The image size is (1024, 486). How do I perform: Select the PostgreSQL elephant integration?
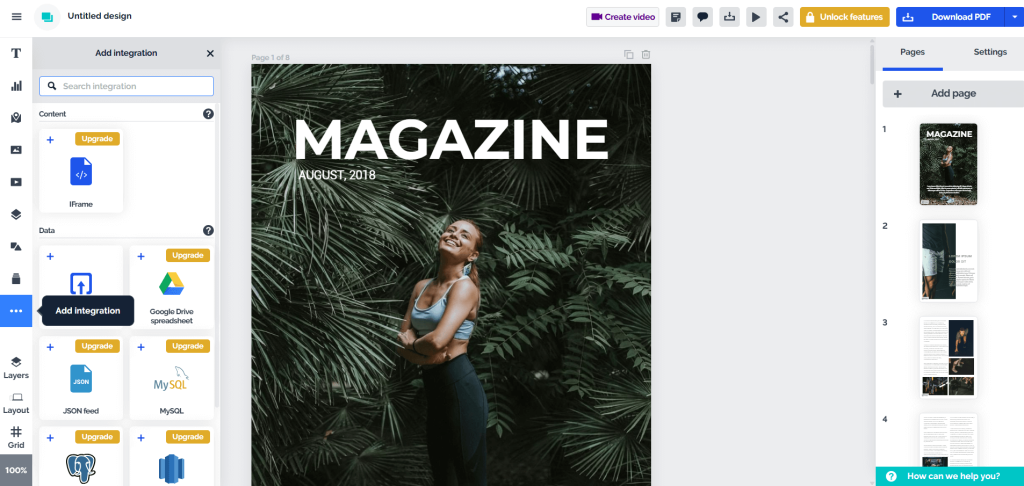coord(81,468)
